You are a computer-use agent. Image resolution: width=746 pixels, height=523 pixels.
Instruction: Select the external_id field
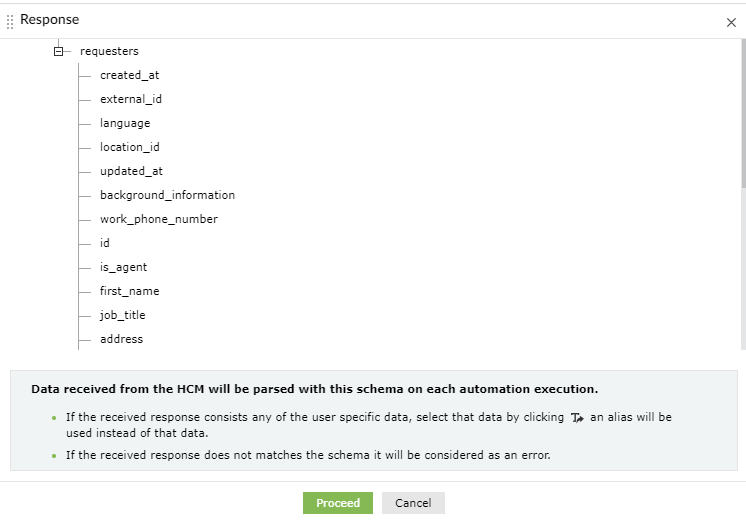click(130, 99)
